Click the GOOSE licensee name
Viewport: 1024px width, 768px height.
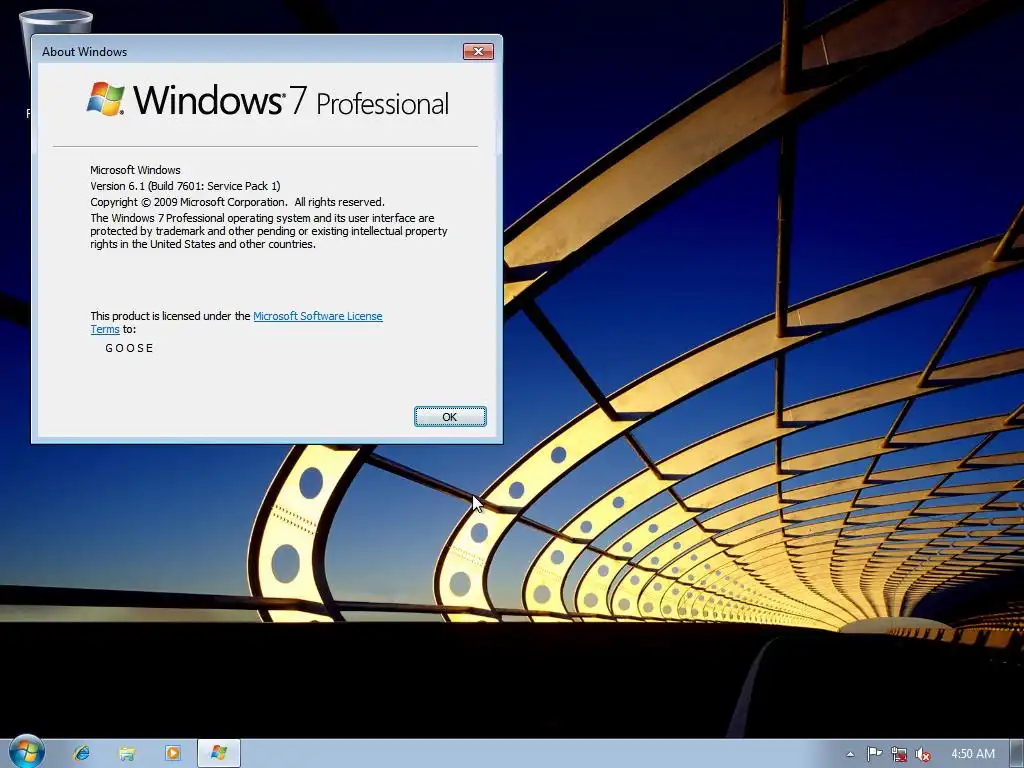tap(129, 348)
